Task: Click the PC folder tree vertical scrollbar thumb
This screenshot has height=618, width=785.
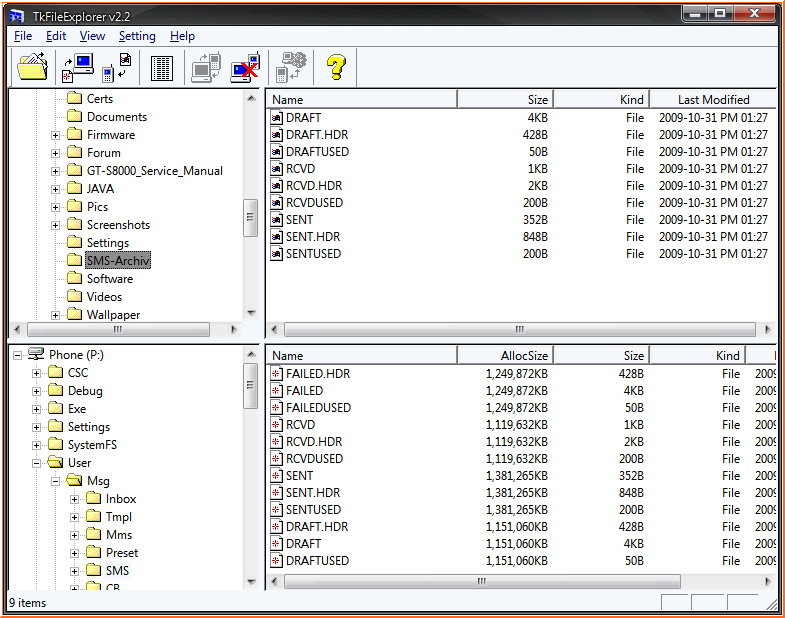Action: 250,217
